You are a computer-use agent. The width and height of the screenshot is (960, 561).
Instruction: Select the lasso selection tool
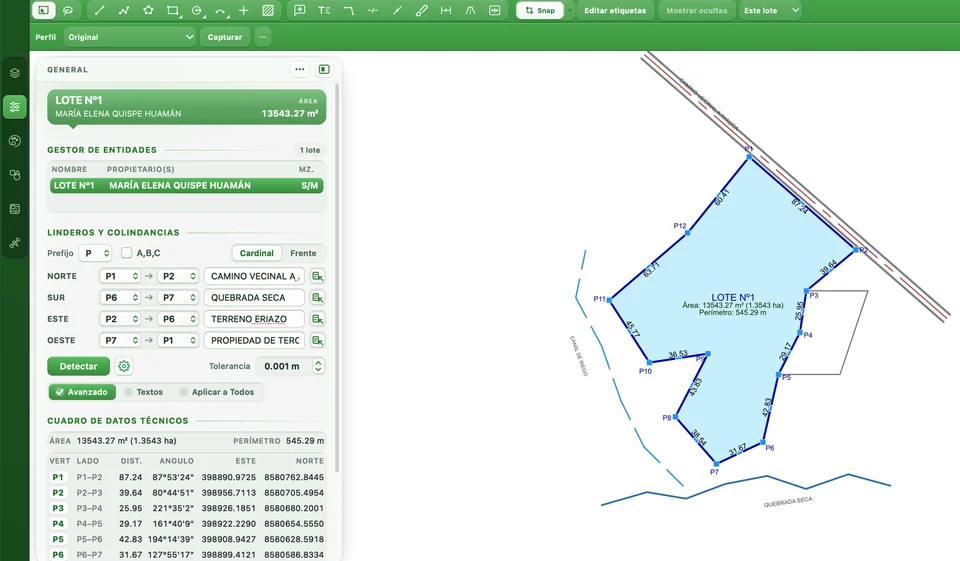pyautogui.click(x=68, y=10)
